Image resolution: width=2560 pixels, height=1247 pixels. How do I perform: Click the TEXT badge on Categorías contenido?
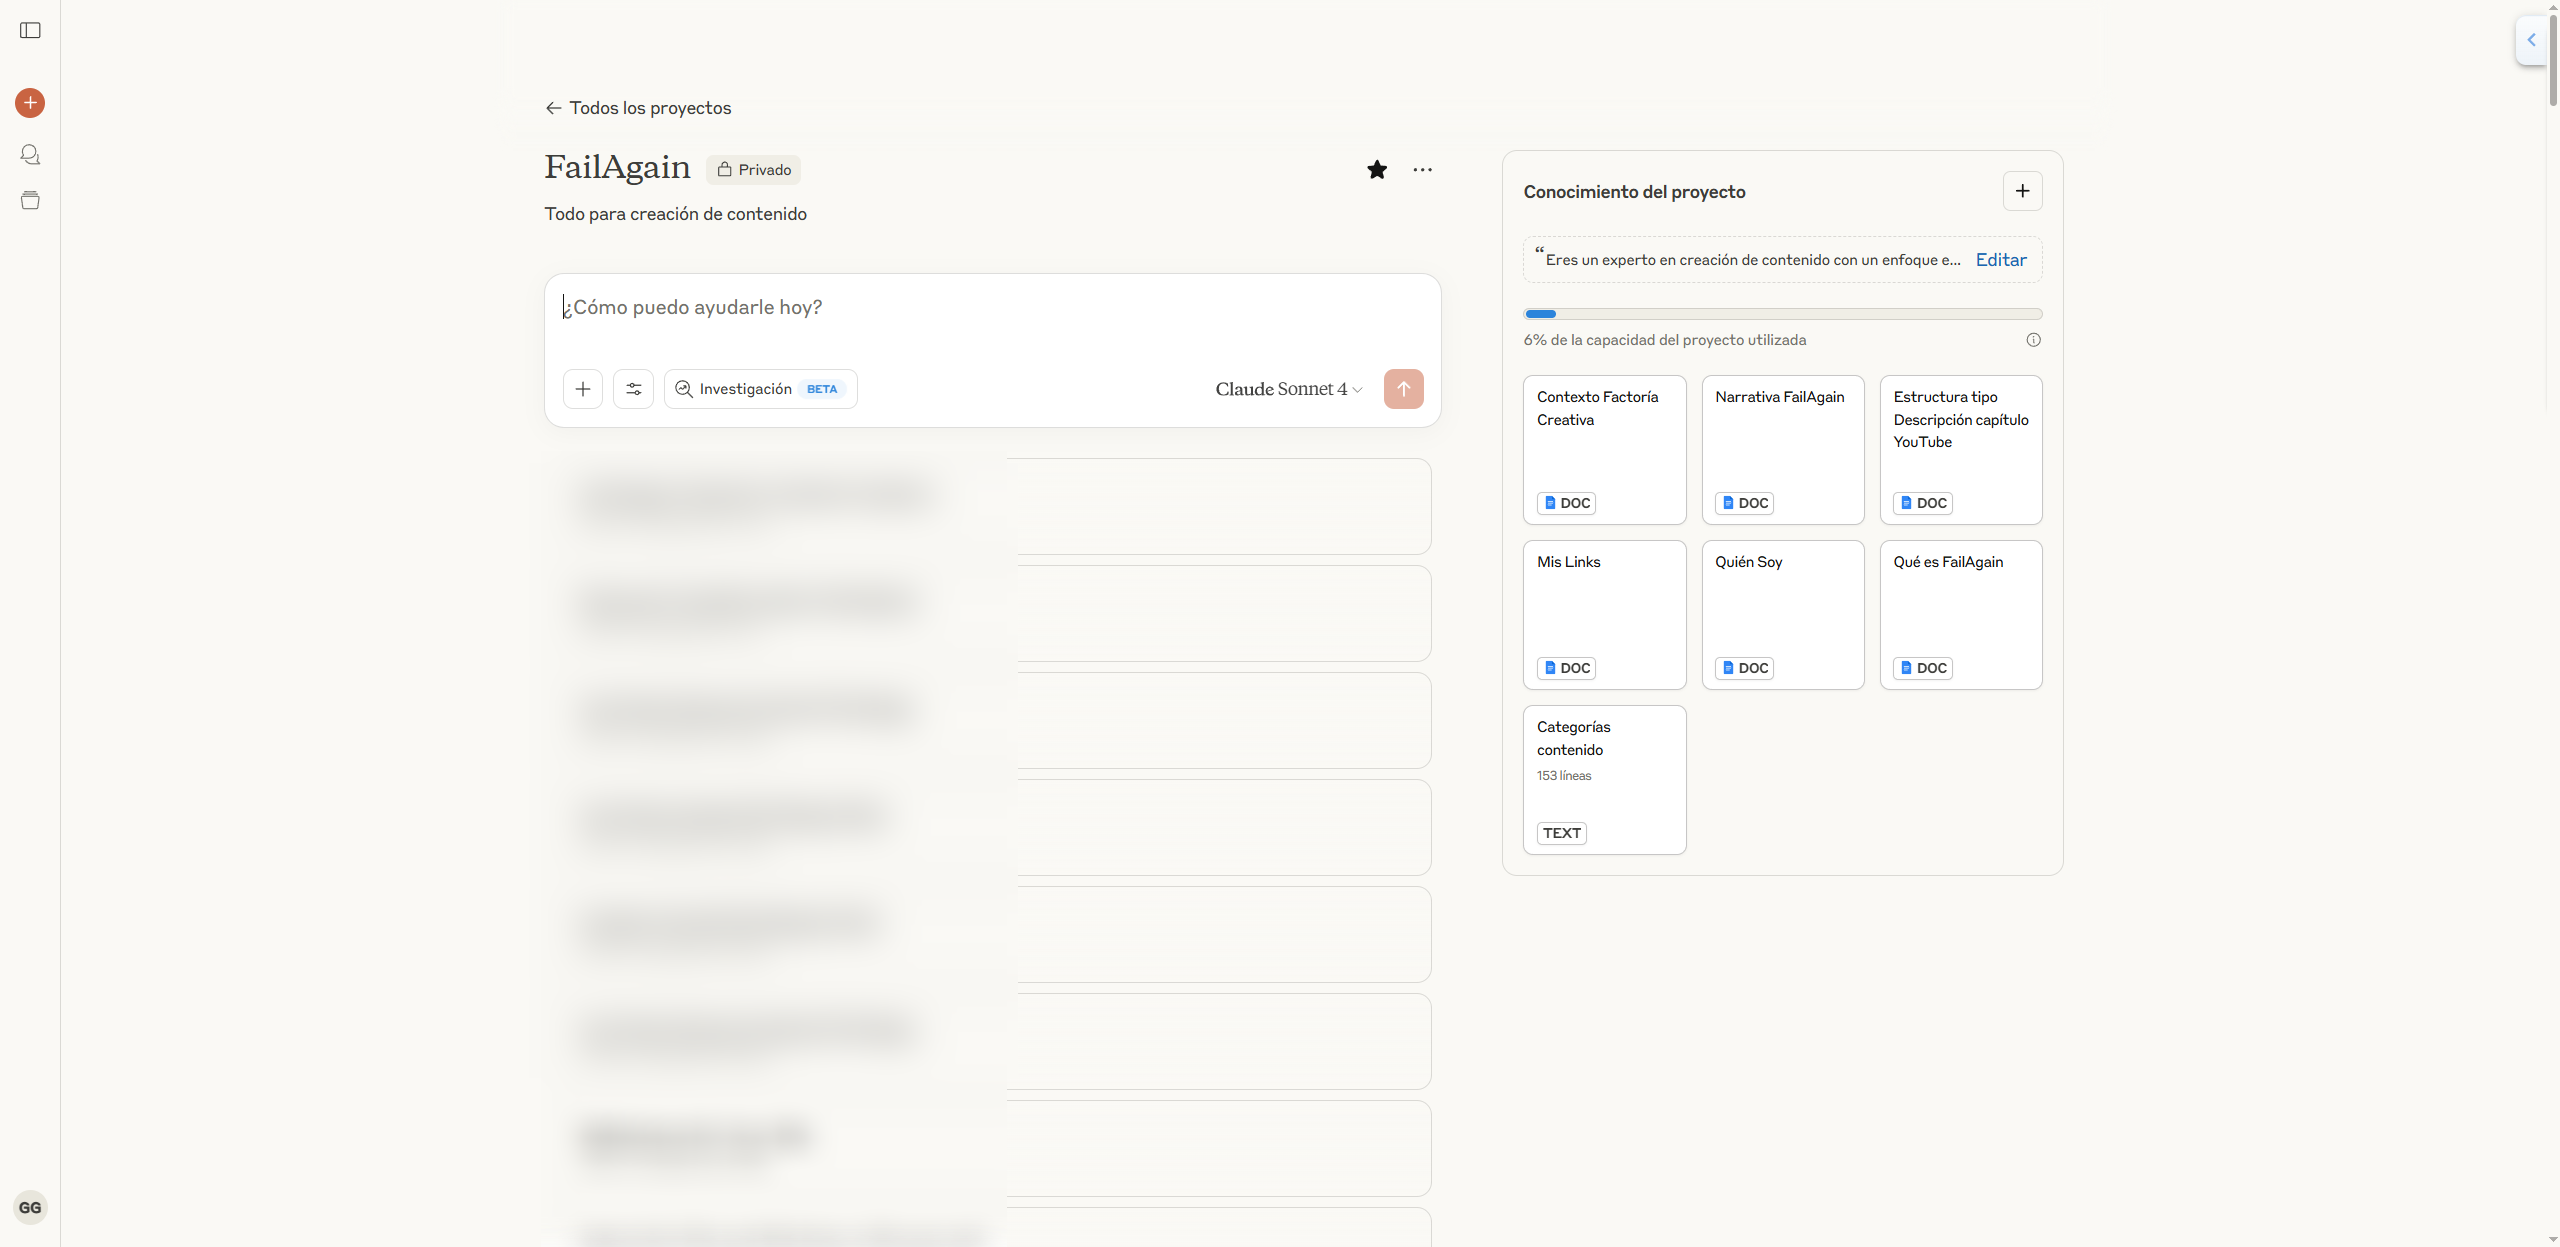pyautogui.click(x=1562, y=833)
